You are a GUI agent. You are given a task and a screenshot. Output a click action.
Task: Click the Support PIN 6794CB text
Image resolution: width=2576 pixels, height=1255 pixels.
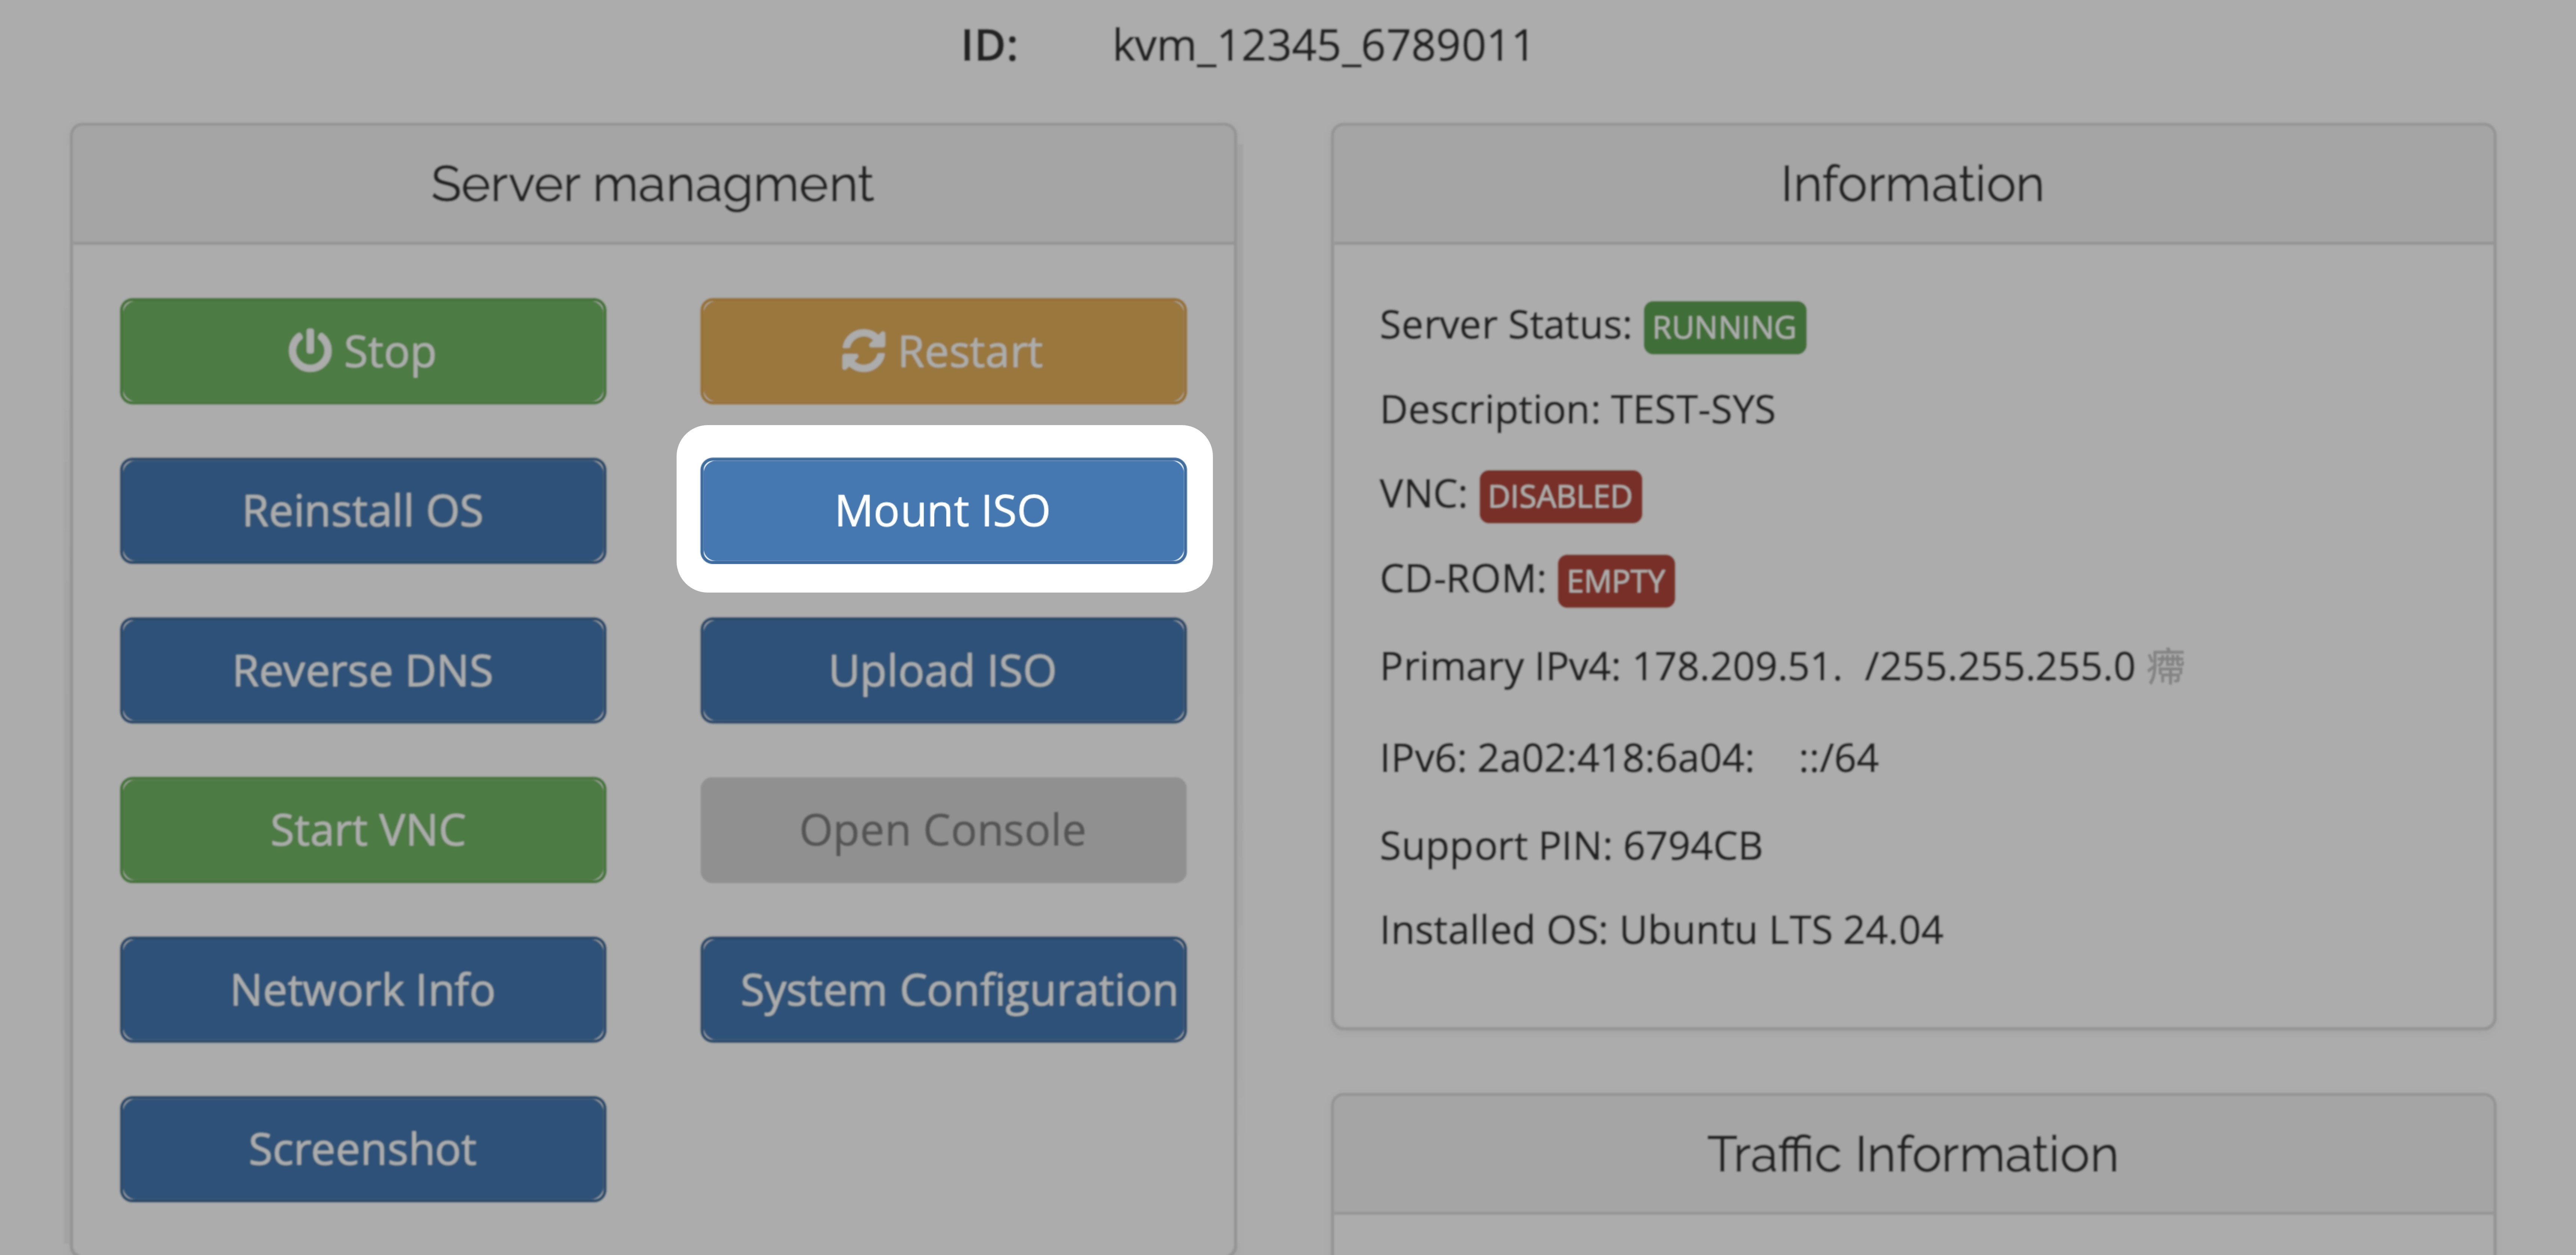click(1570, 846)
